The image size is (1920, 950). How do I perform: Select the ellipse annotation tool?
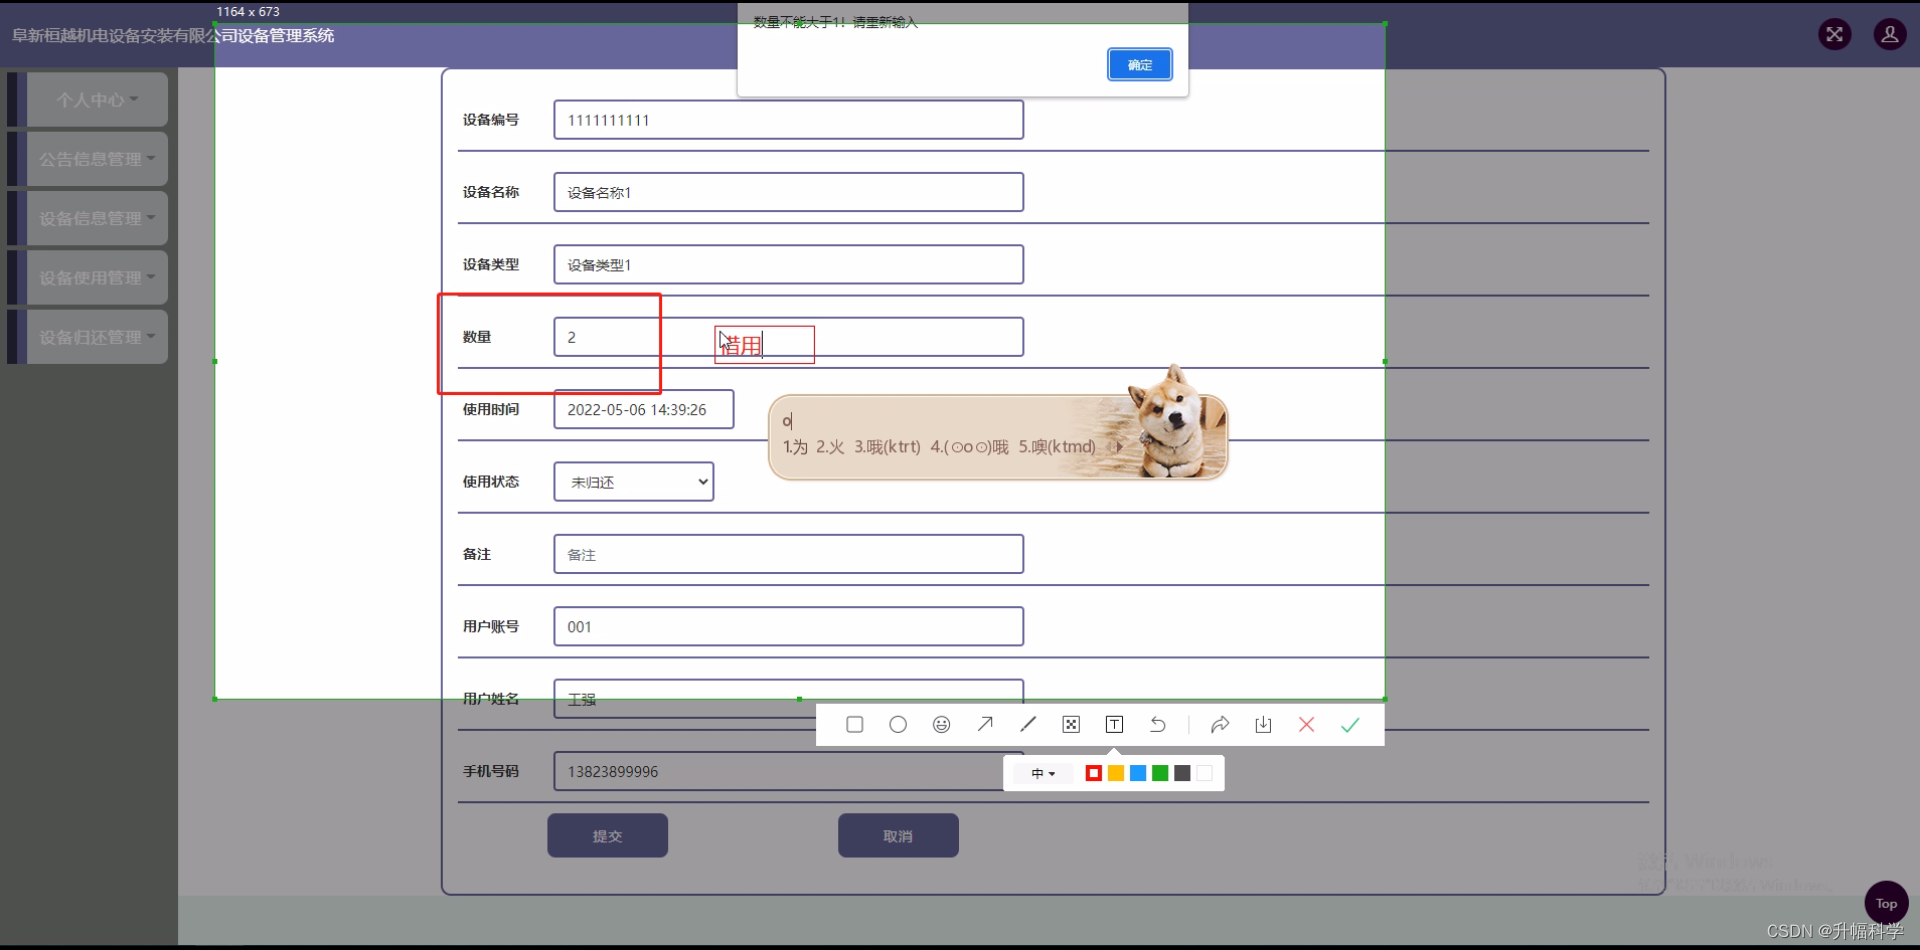[x=898, y=724]
